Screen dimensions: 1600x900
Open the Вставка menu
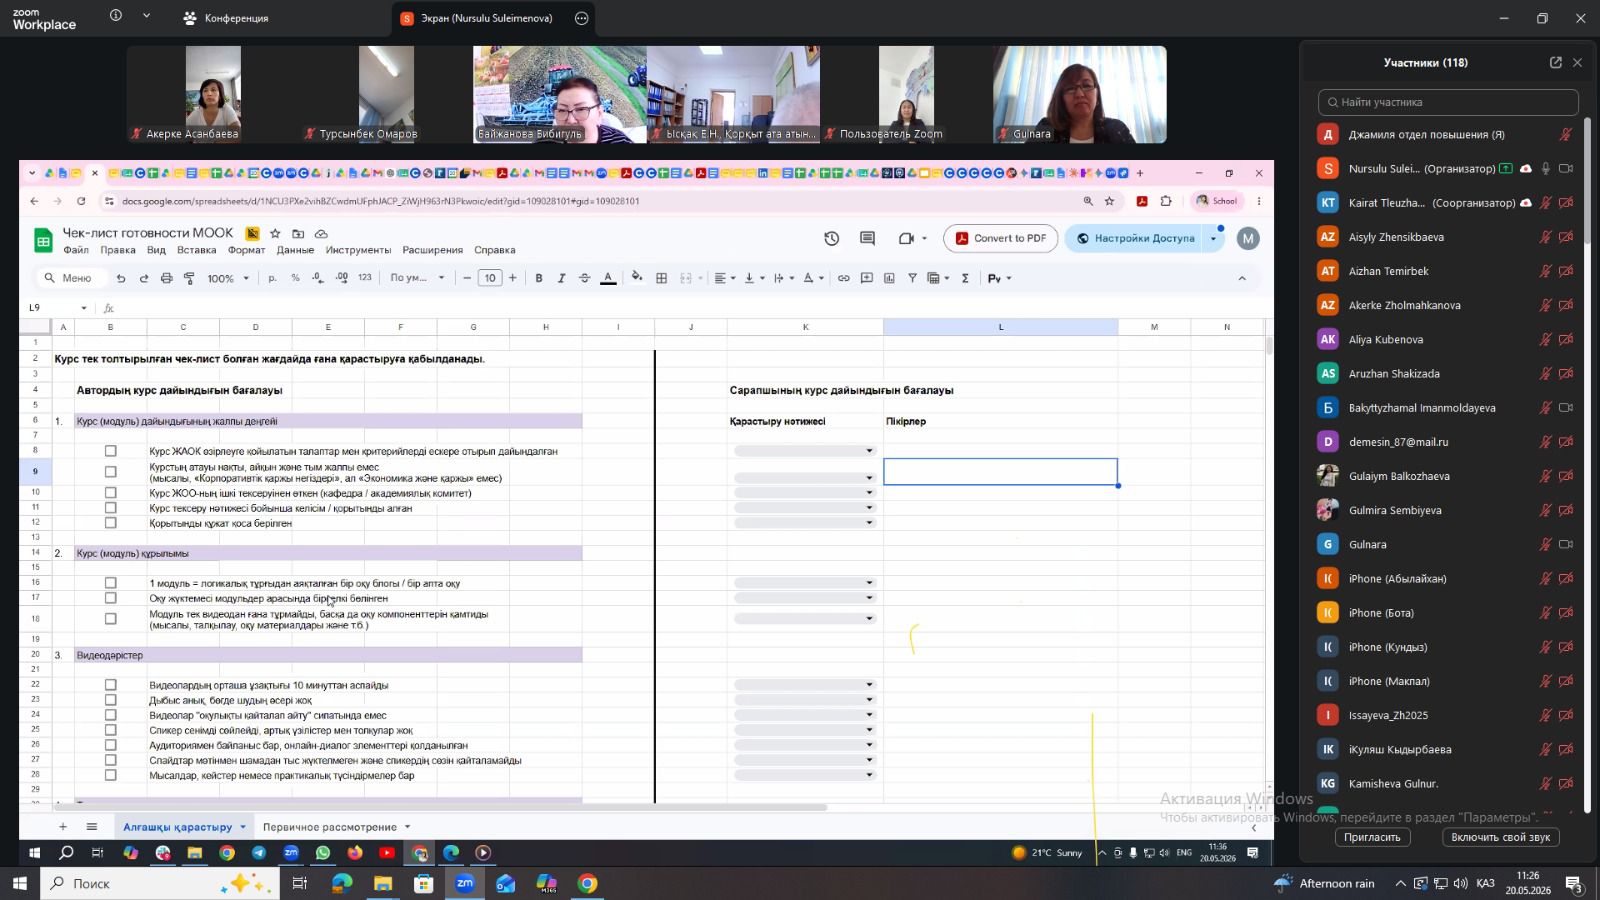(x=196, y=250)
